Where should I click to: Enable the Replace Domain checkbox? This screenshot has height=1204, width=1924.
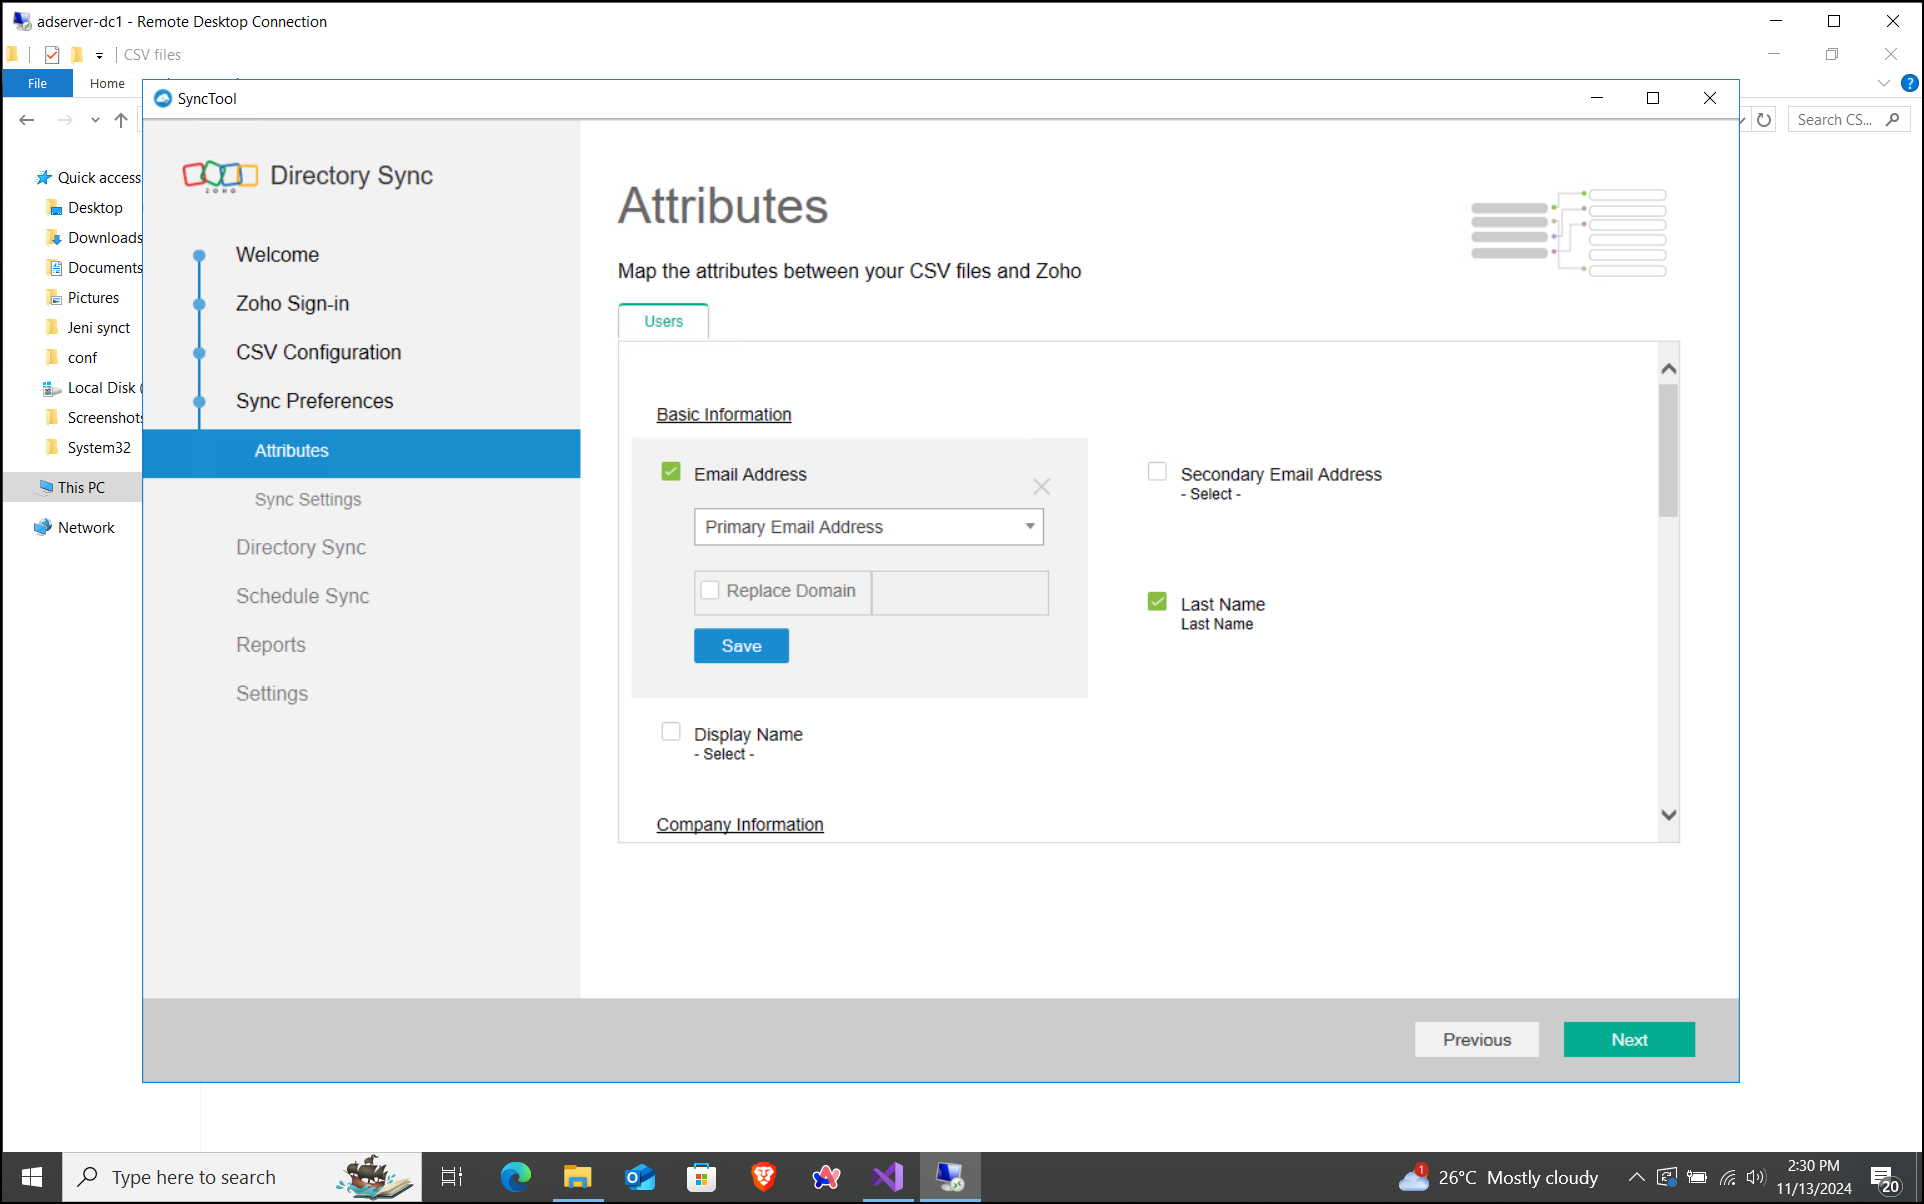pos(710,591)
